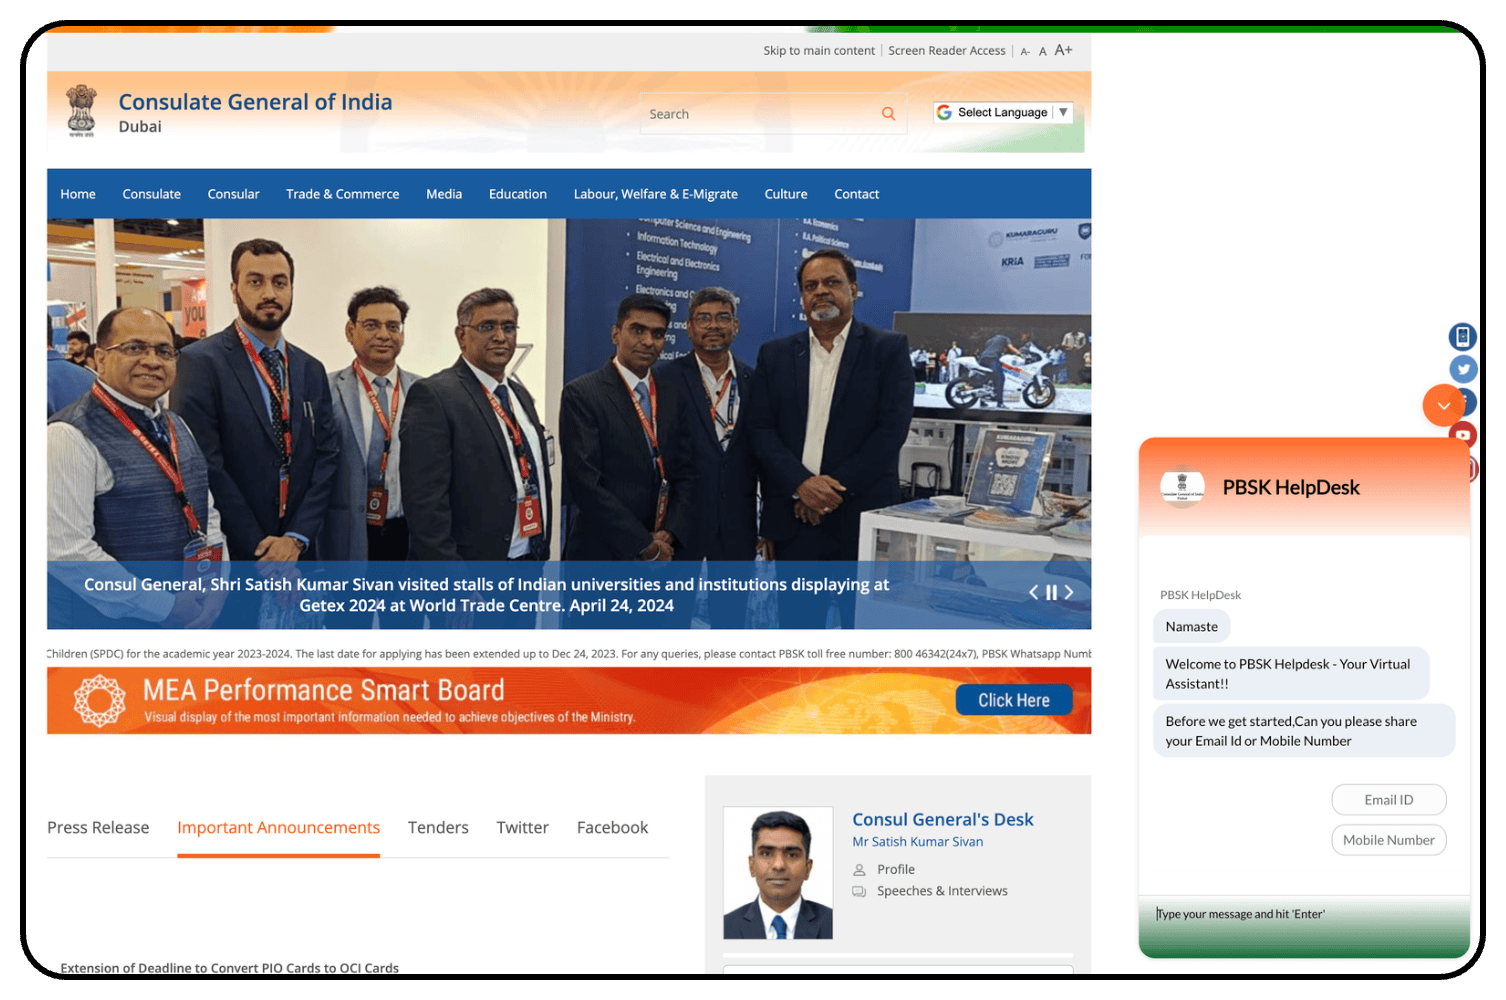Expand the Consular navigation menu
The width and height of the screenshot is (1506, 1000).
tap(233, 193)
